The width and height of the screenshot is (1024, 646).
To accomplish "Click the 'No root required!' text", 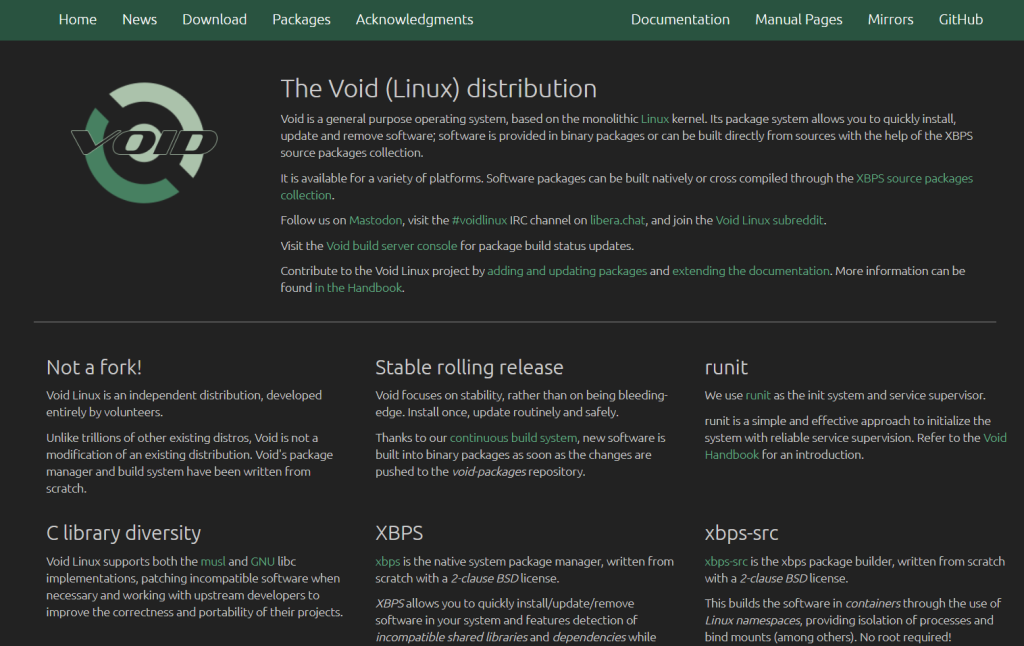I will click(905, 638).
